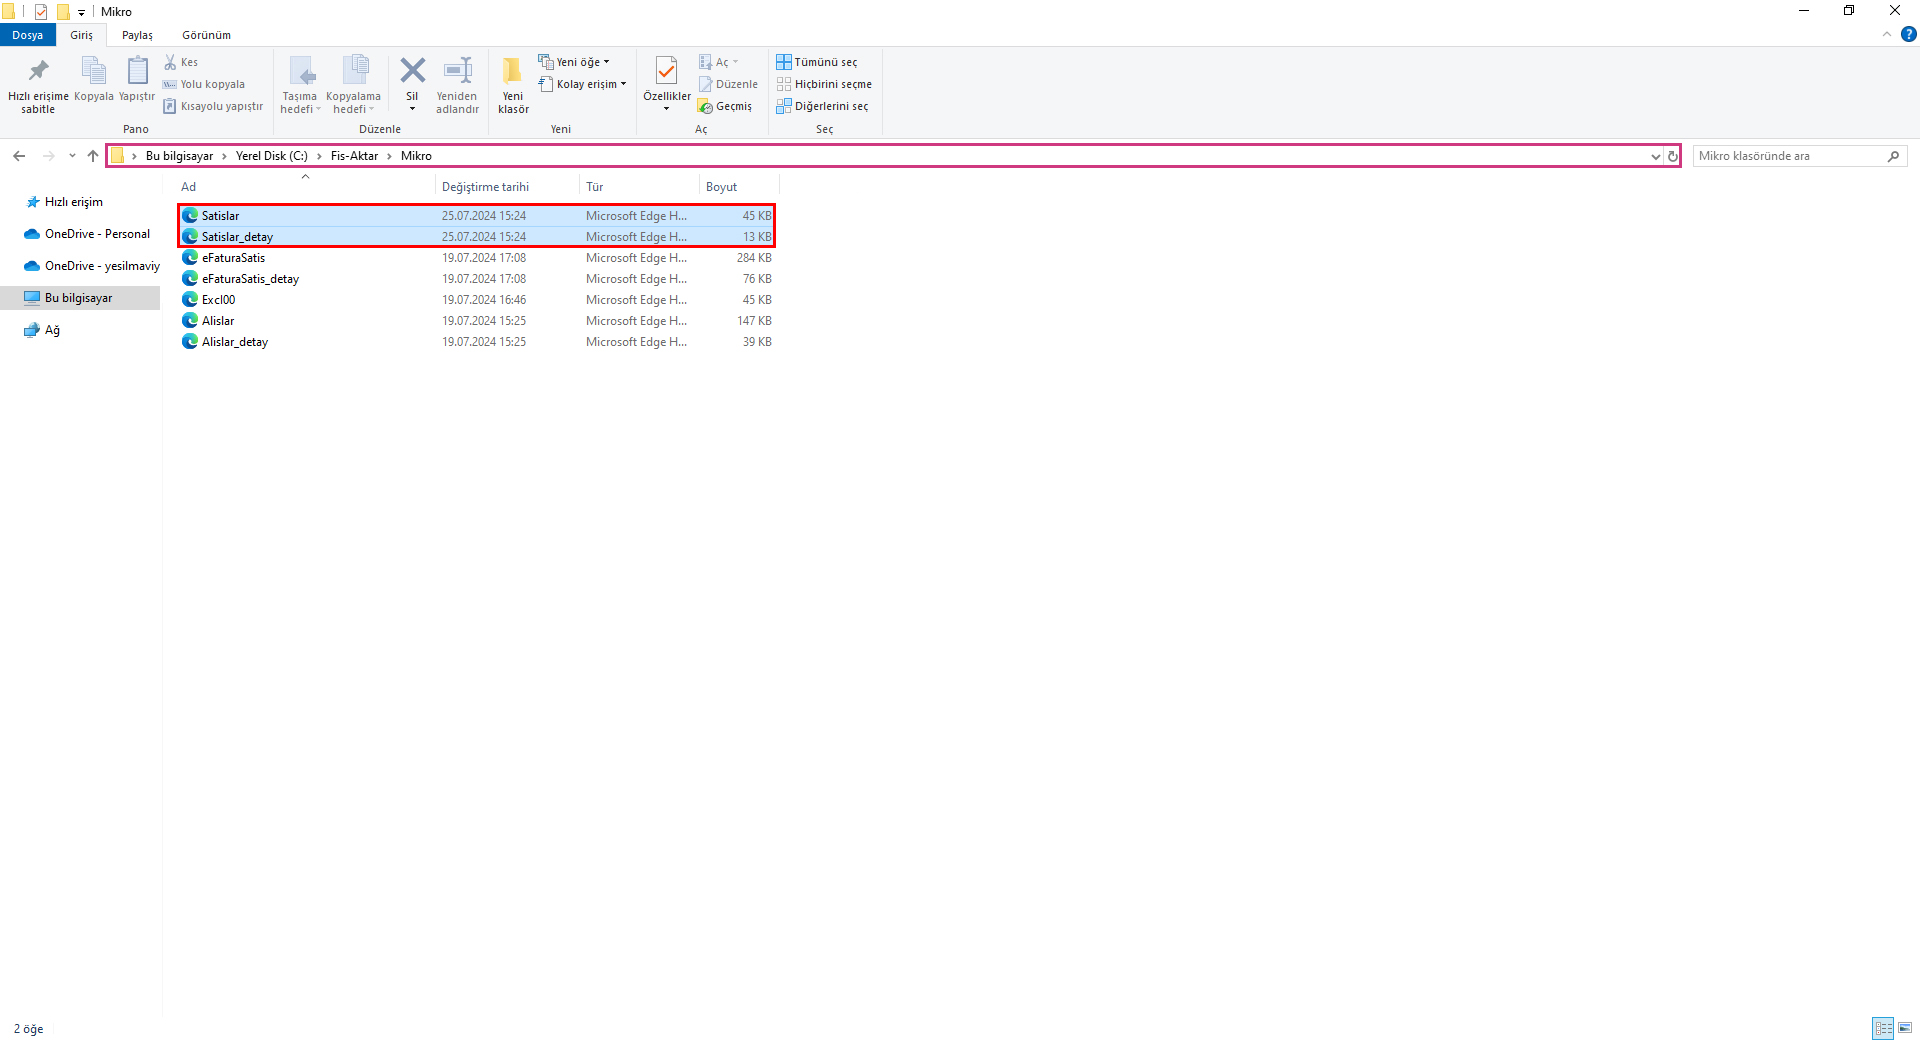Click the Yeniden adlandır rename icon

point(457,72)
